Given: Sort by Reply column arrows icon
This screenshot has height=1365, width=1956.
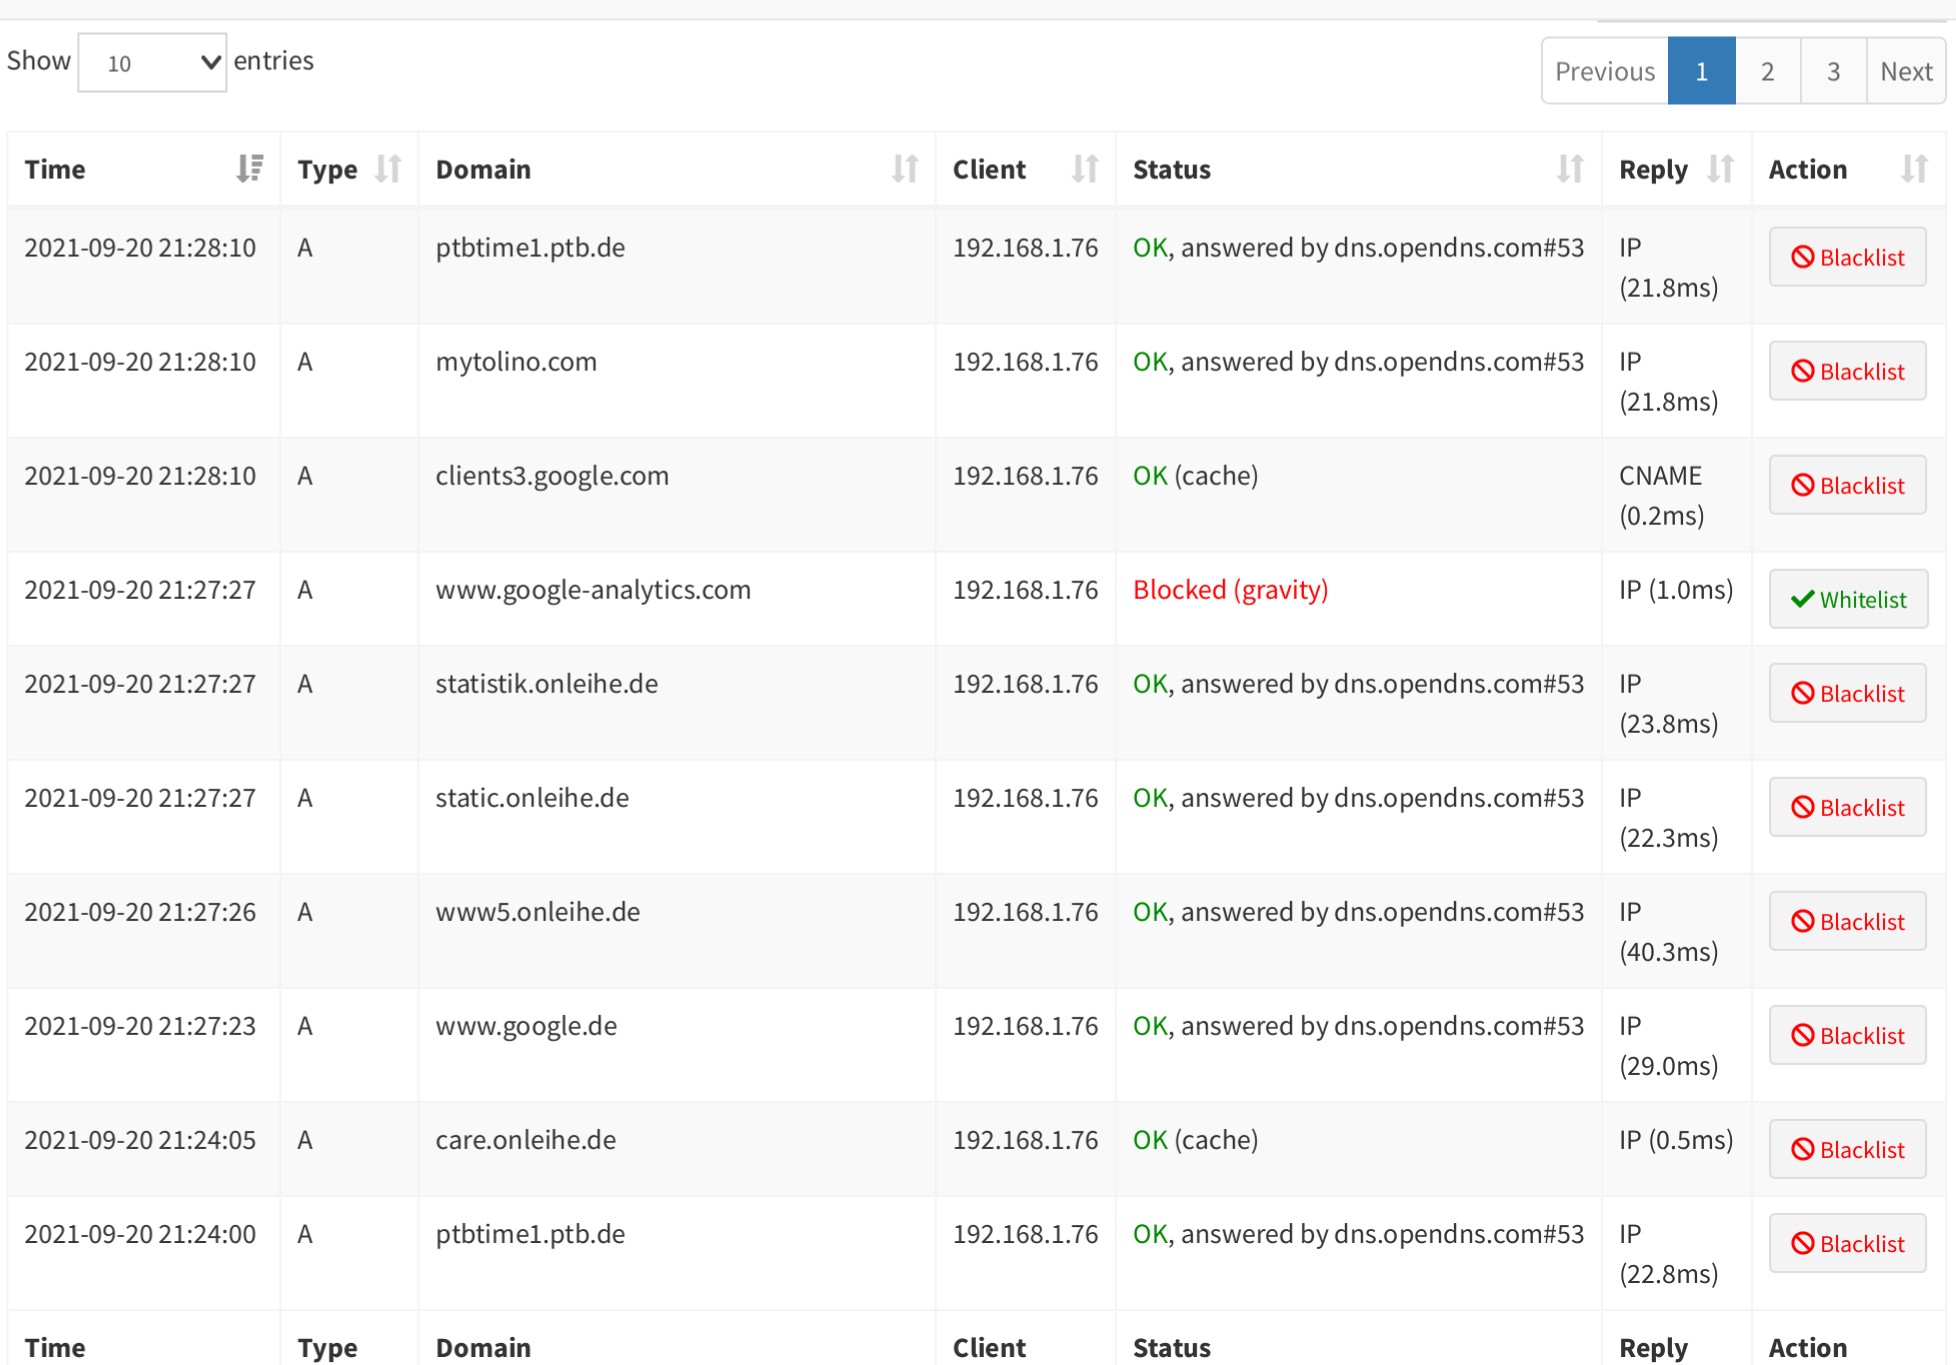Looking at the screenshot, I should pyautogui.click(x=1720, y=169).
